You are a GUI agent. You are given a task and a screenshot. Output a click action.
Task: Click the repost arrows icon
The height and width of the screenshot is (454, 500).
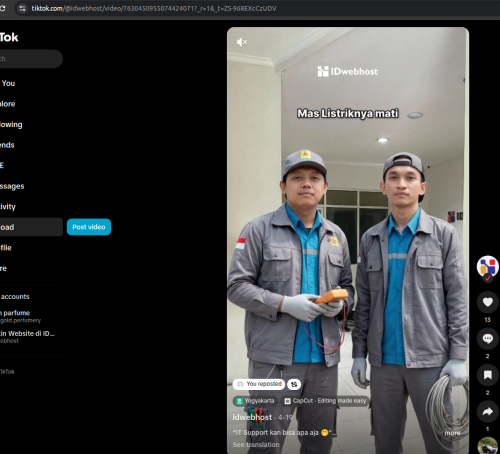(294, 384)
